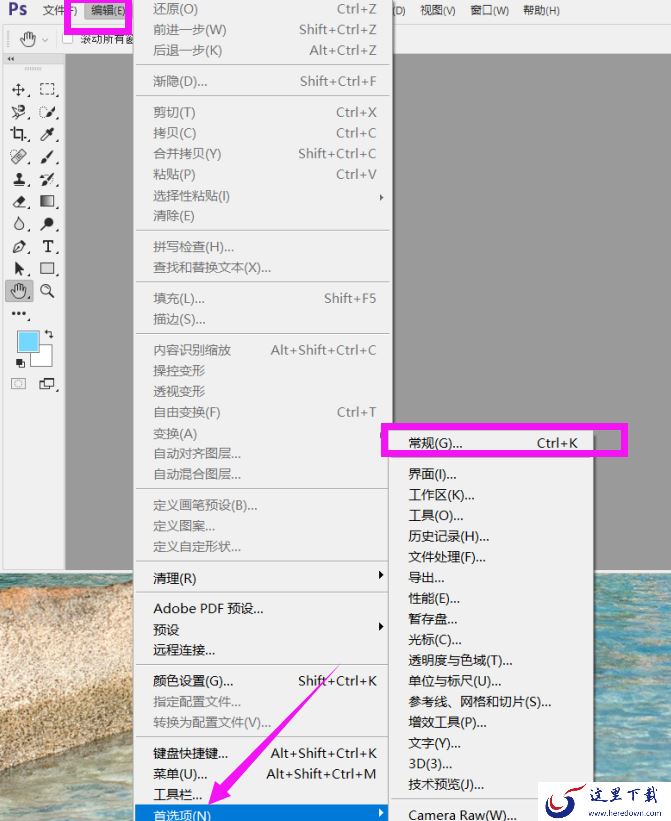This screenshot has width=671, height=821.
Task: Select the Path Selection tool
Action: click(19, 269)
